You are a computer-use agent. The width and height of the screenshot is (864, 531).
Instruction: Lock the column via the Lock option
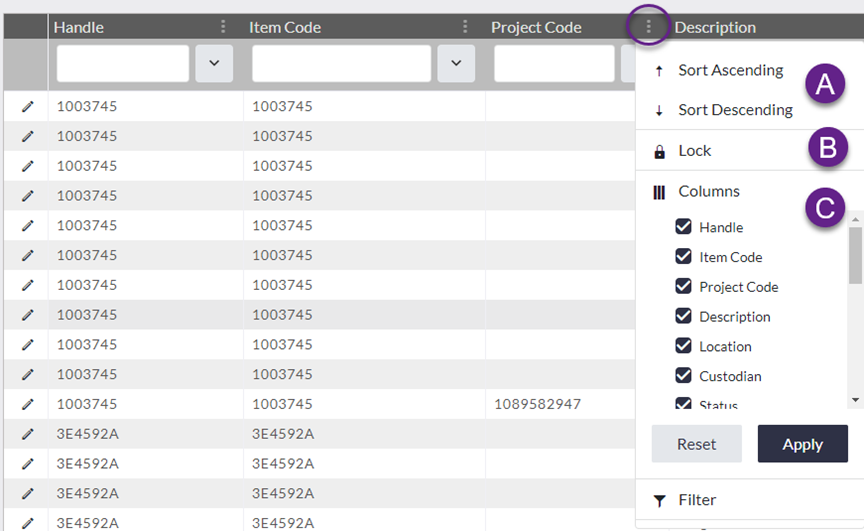tap(694, 151)
